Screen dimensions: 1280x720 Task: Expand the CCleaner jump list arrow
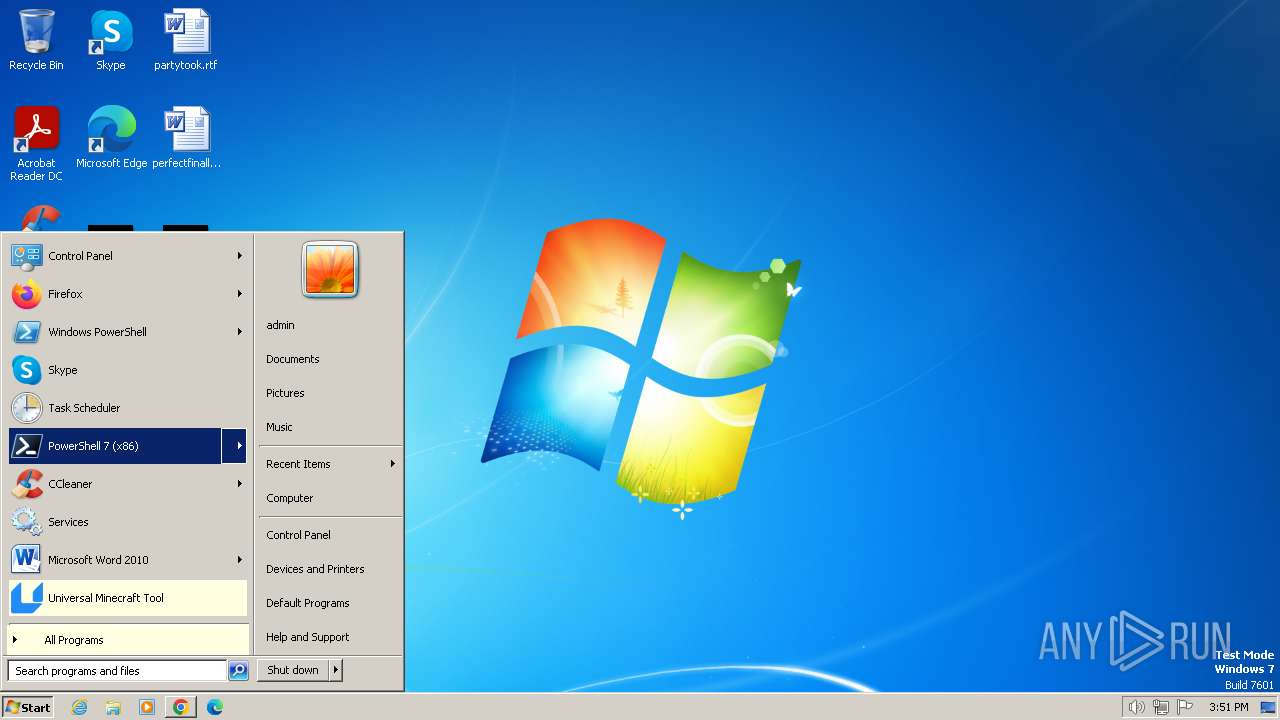(x=240, y=484)
